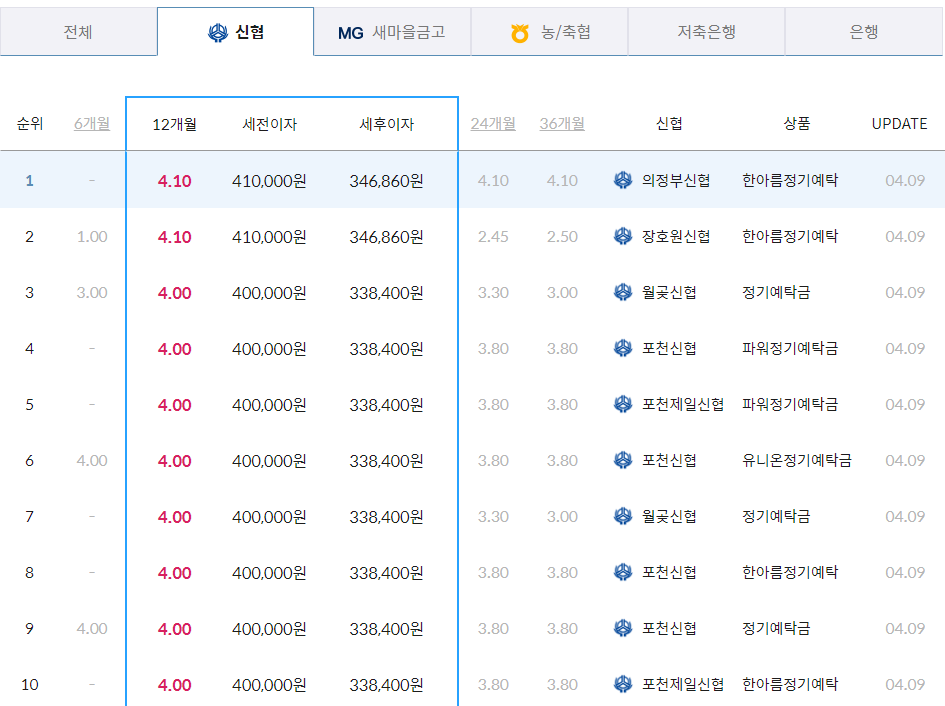
Task: Open the 저축은행 tab
Action: 706,32
